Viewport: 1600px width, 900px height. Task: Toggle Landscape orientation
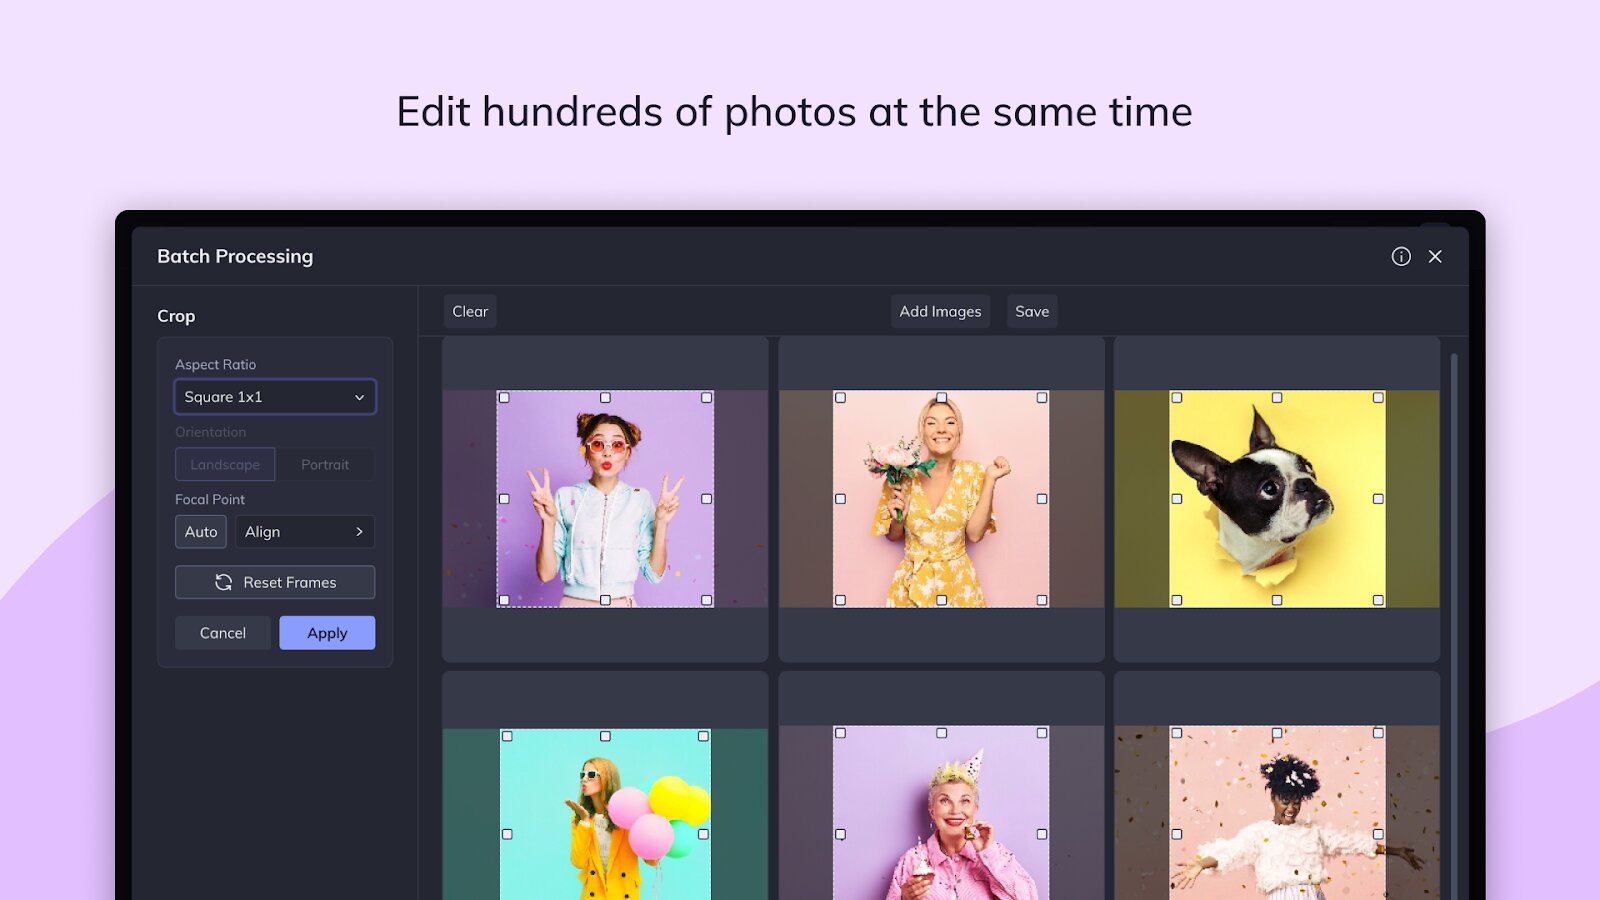[225, 464]
